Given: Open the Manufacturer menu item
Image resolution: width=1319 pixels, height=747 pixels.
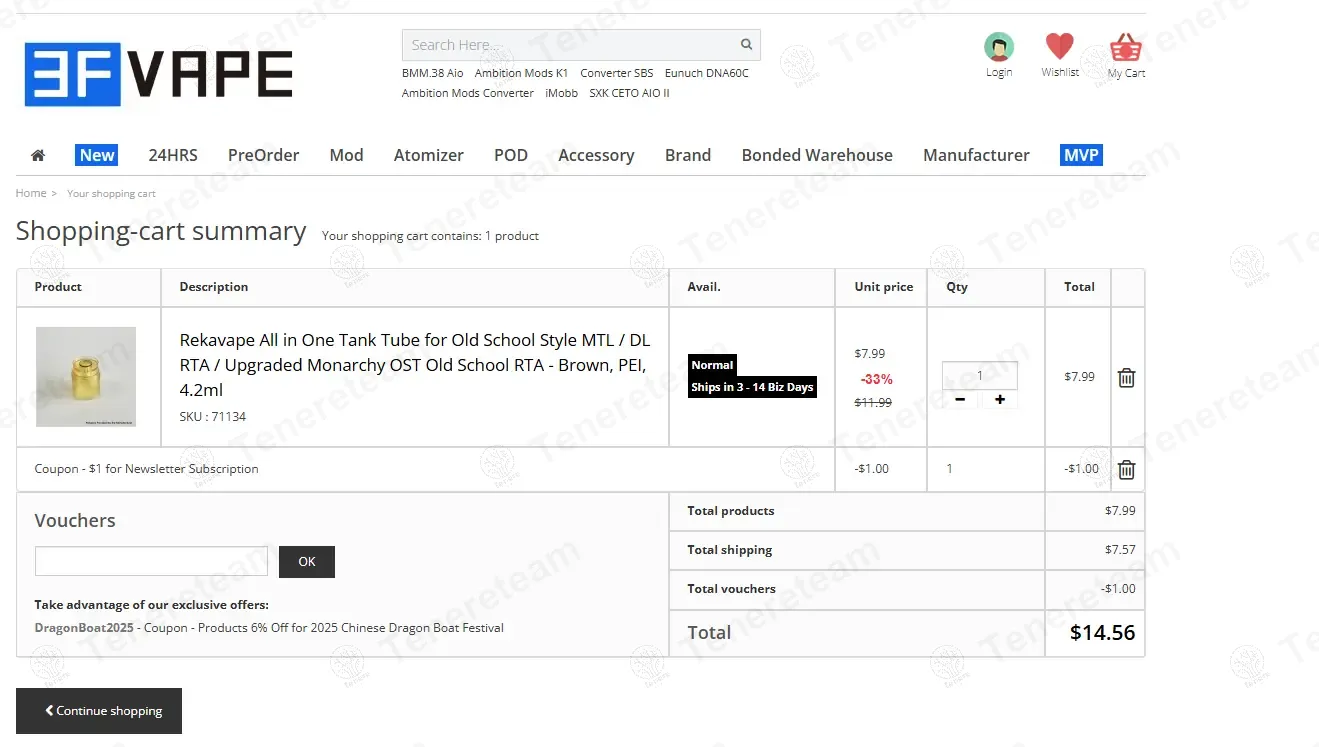Looking at the screenshot, I should point(976,155).
